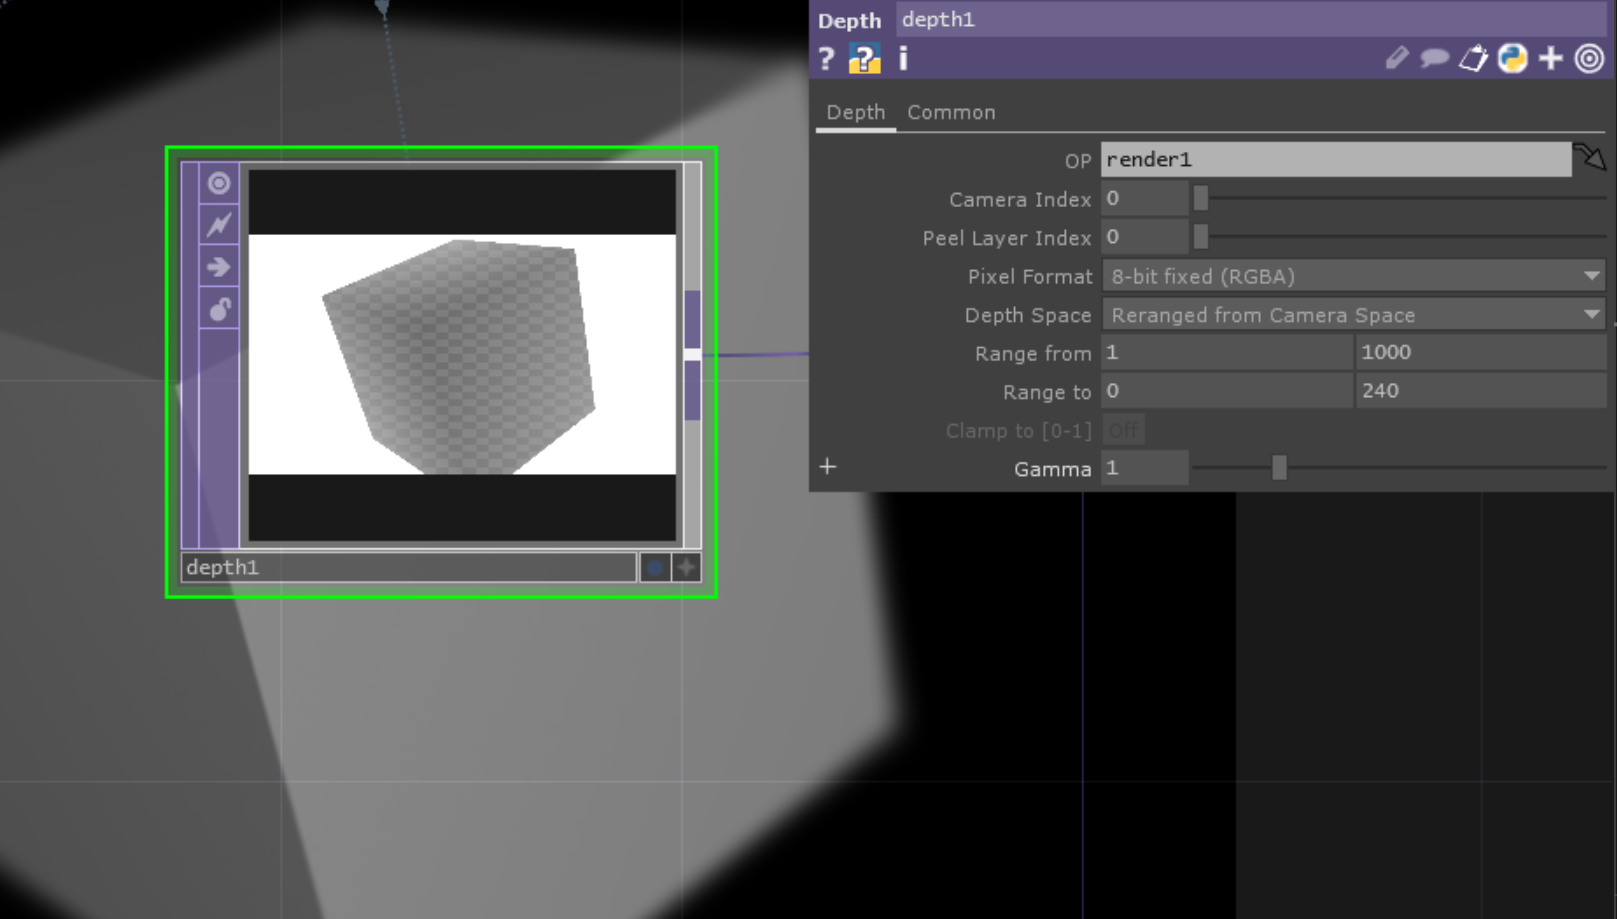Adjust the Peel Layer Index slider handle
1617x919 pixels.
click(1201, 237)
